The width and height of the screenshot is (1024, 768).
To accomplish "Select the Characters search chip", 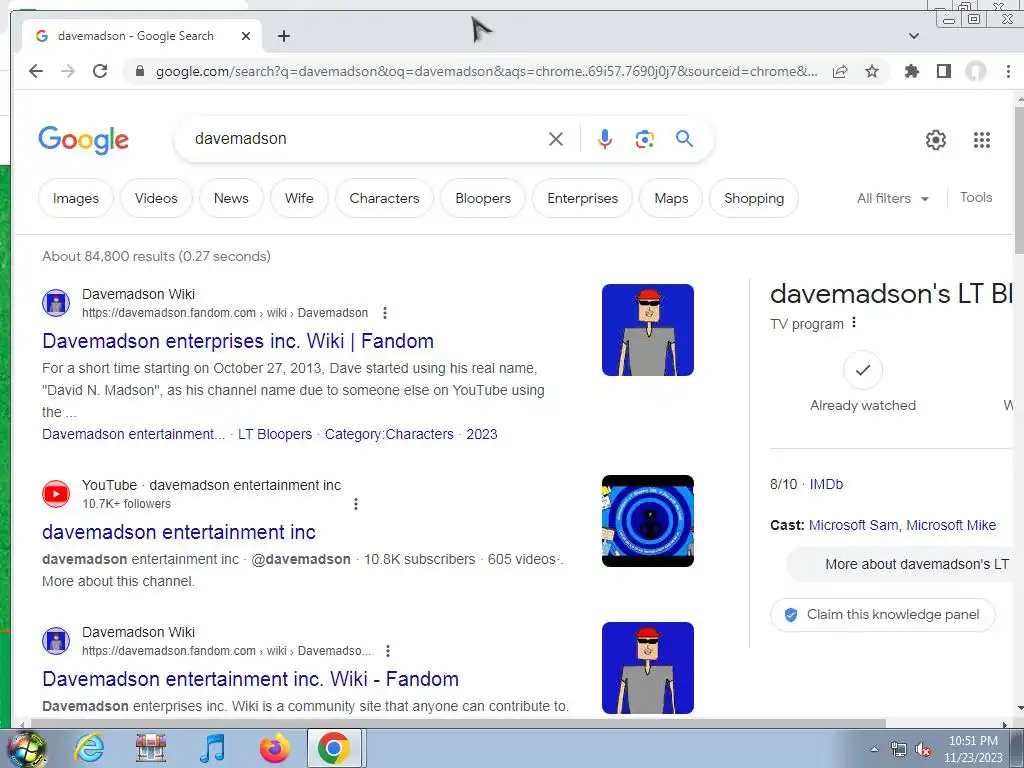I will click(384, 198).
